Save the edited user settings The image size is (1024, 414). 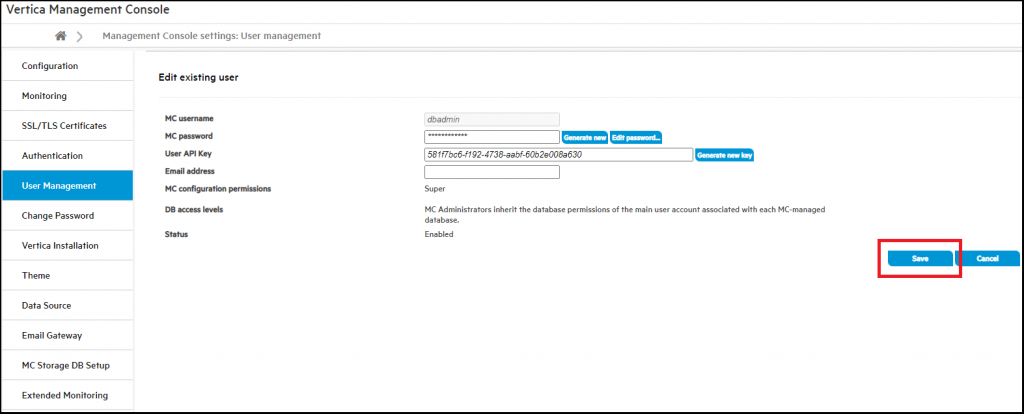919,259
